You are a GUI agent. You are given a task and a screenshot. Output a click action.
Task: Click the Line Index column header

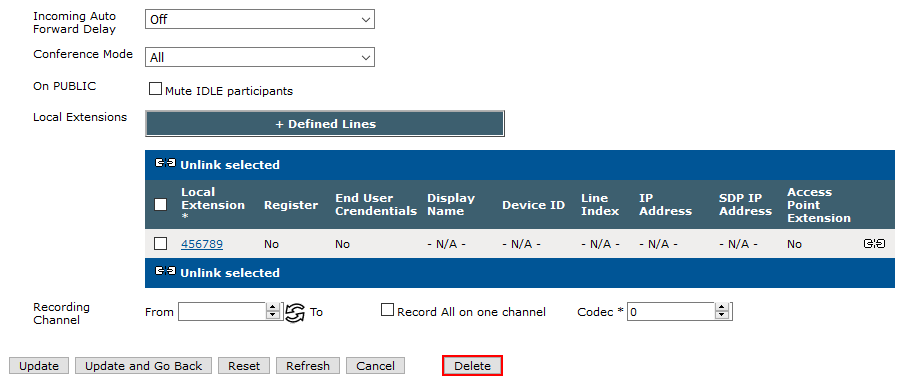click(600, 205)
